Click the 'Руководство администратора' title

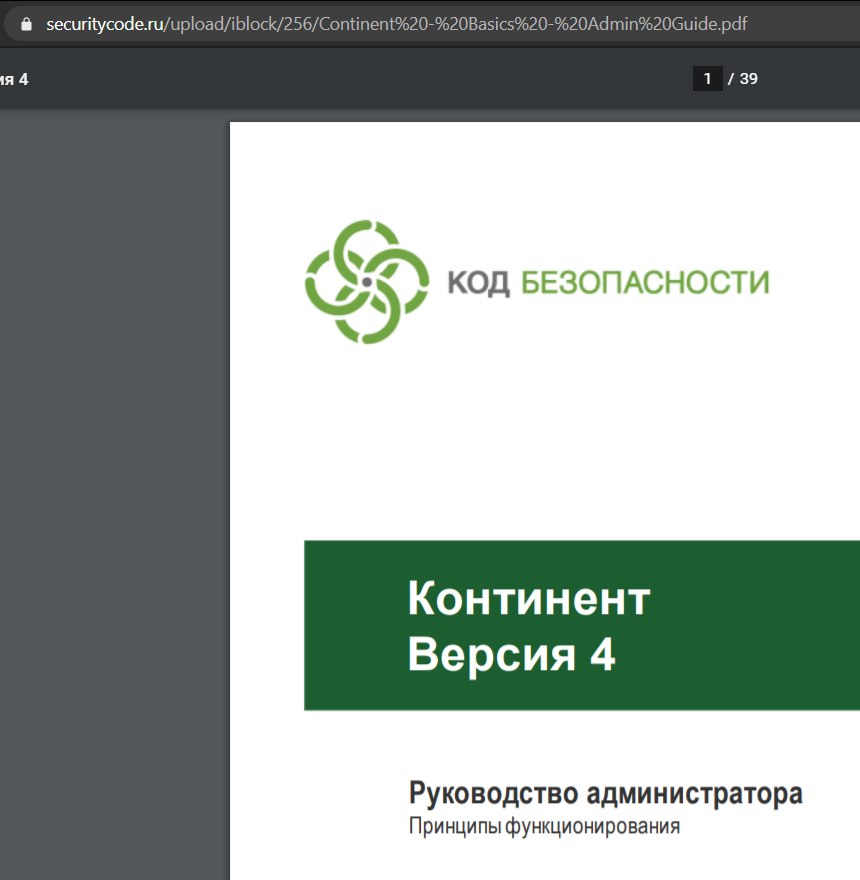[x=605, y=793]
